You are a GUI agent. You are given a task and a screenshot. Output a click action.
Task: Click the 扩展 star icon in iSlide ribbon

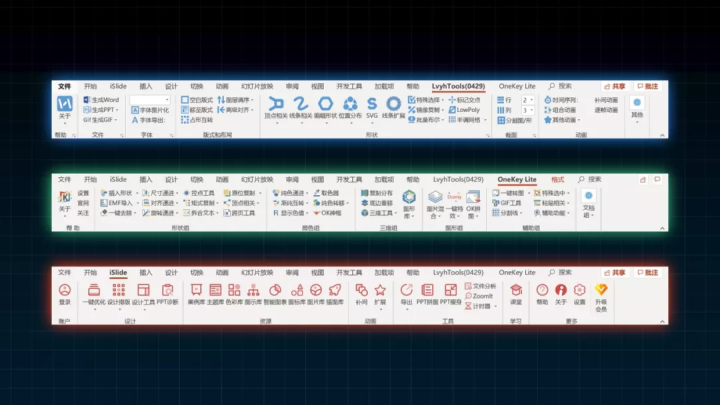[380, 290]
